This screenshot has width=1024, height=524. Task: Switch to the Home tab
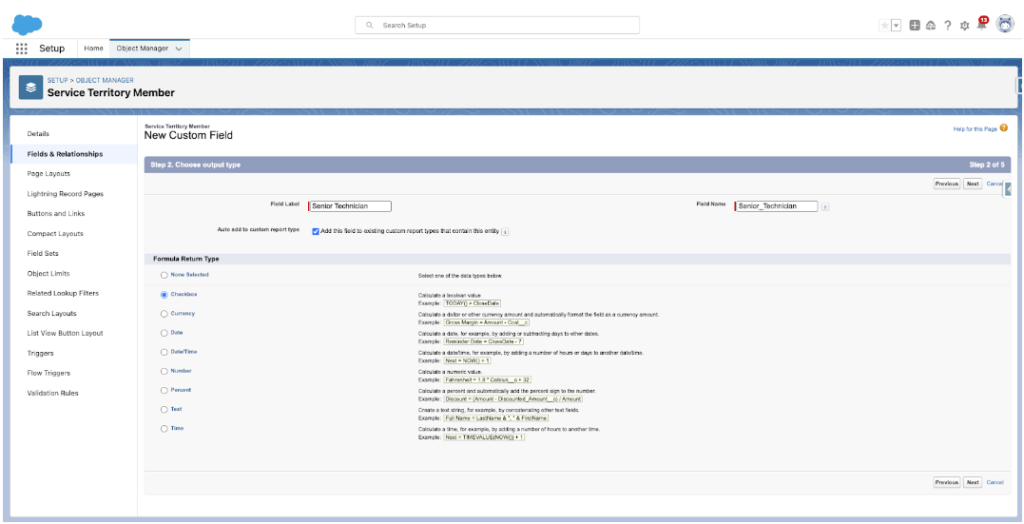point(93,48)
